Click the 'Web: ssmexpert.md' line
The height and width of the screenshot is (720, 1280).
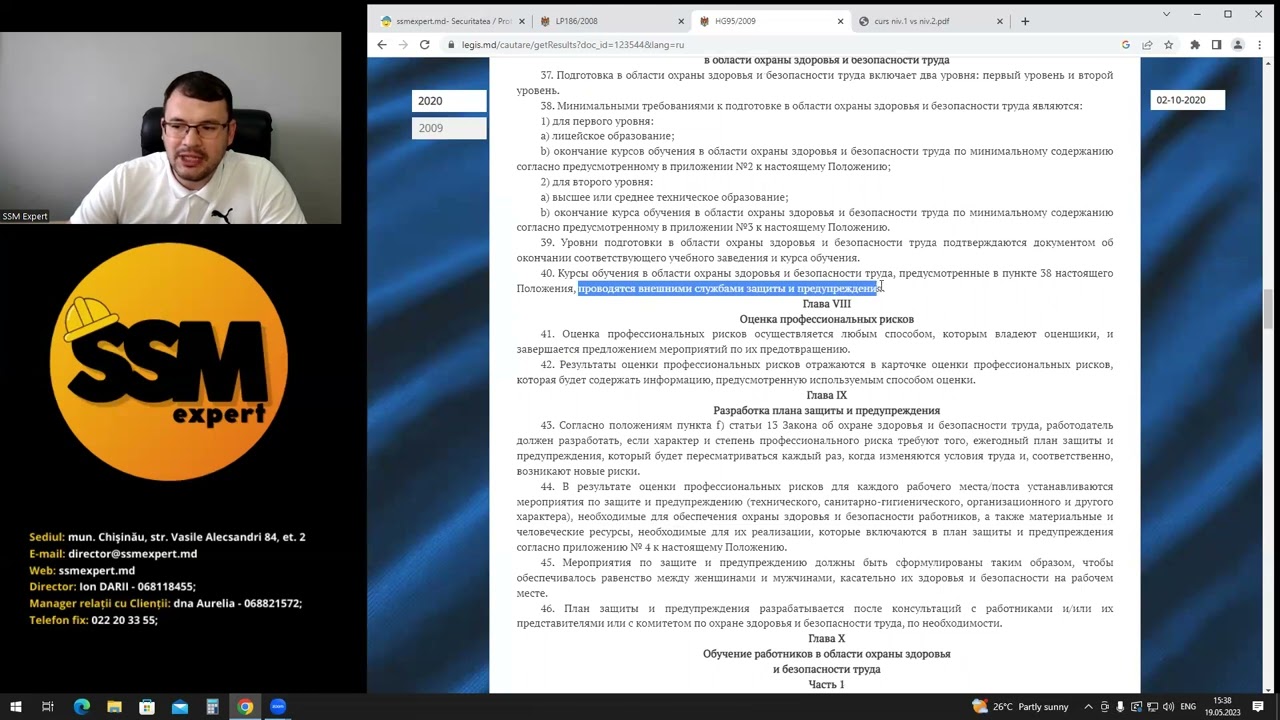(x=82, y=570)
